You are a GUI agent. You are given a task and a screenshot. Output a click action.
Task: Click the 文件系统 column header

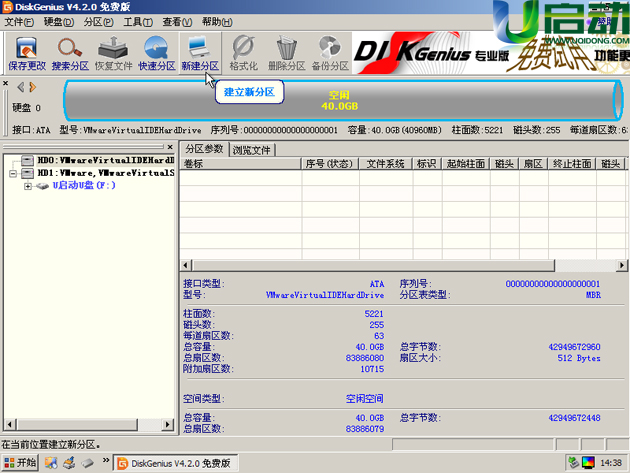coord(385,164)
